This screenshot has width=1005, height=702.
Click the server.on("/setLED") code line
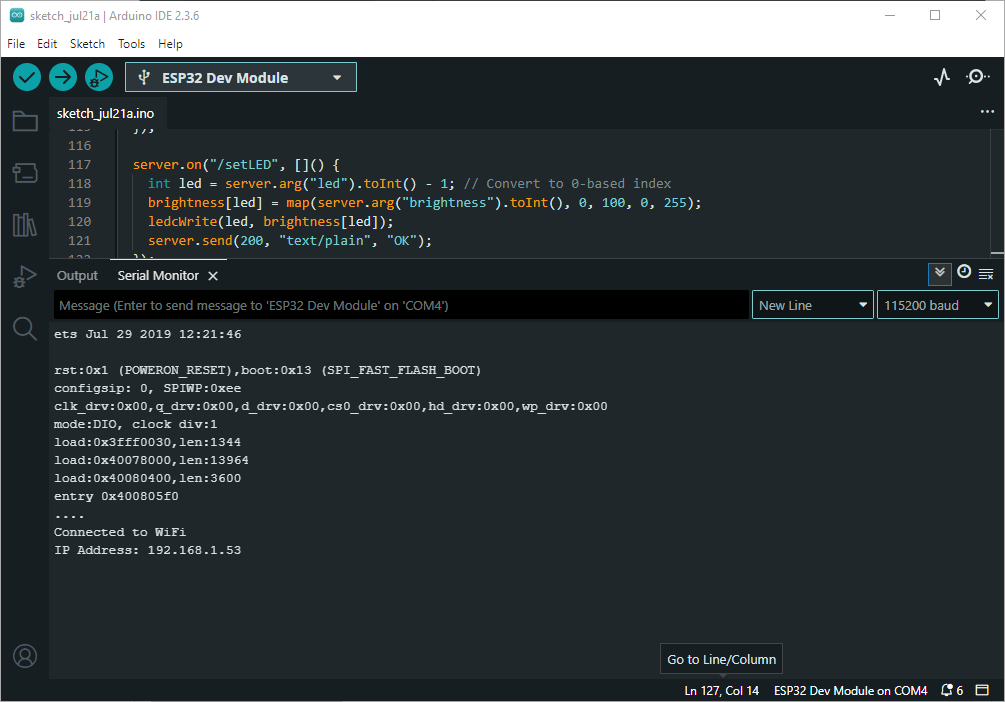[x=237, y=165]
